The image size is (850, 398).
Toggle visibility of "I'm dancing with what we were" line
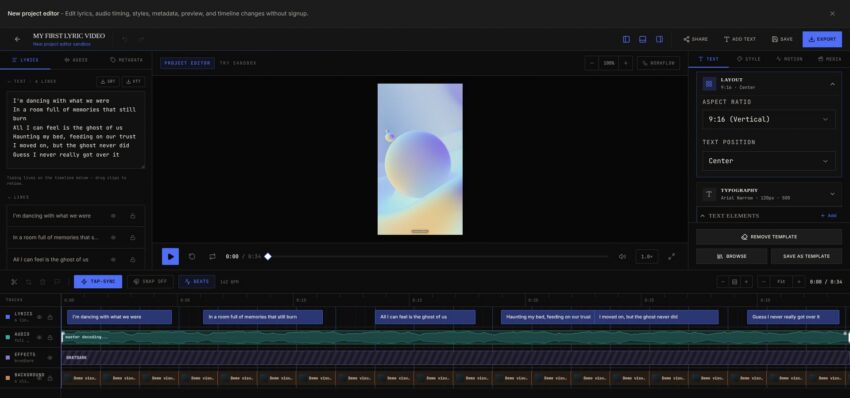tap(113, 216)
